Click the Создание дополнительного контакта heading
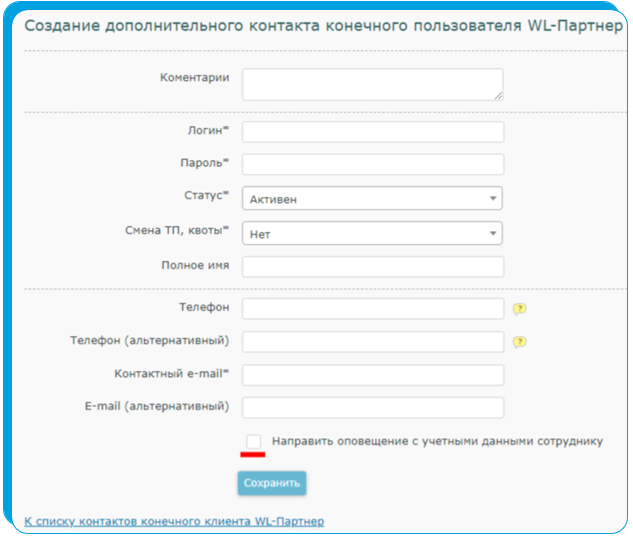 click(x=323, y=26)
